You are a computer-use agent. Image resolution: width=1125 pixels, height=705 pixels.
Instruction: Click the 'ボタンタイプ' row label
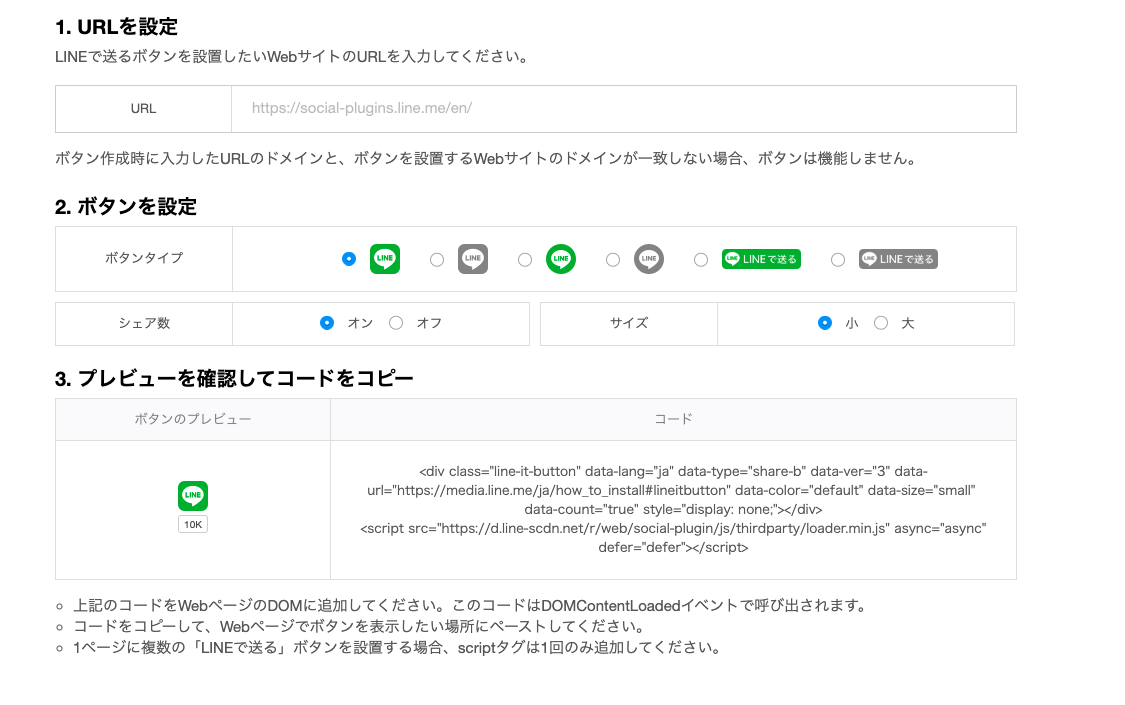coord(144,258)
